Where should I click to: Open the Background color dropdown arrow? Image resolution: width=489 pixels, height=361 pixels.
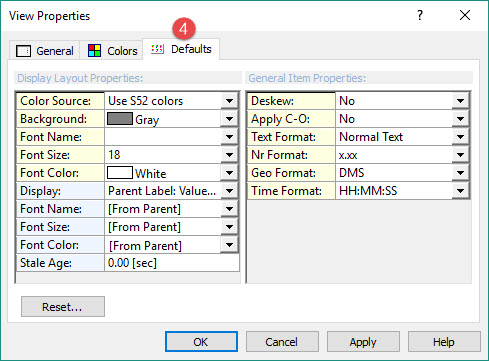tap(229, 119)
